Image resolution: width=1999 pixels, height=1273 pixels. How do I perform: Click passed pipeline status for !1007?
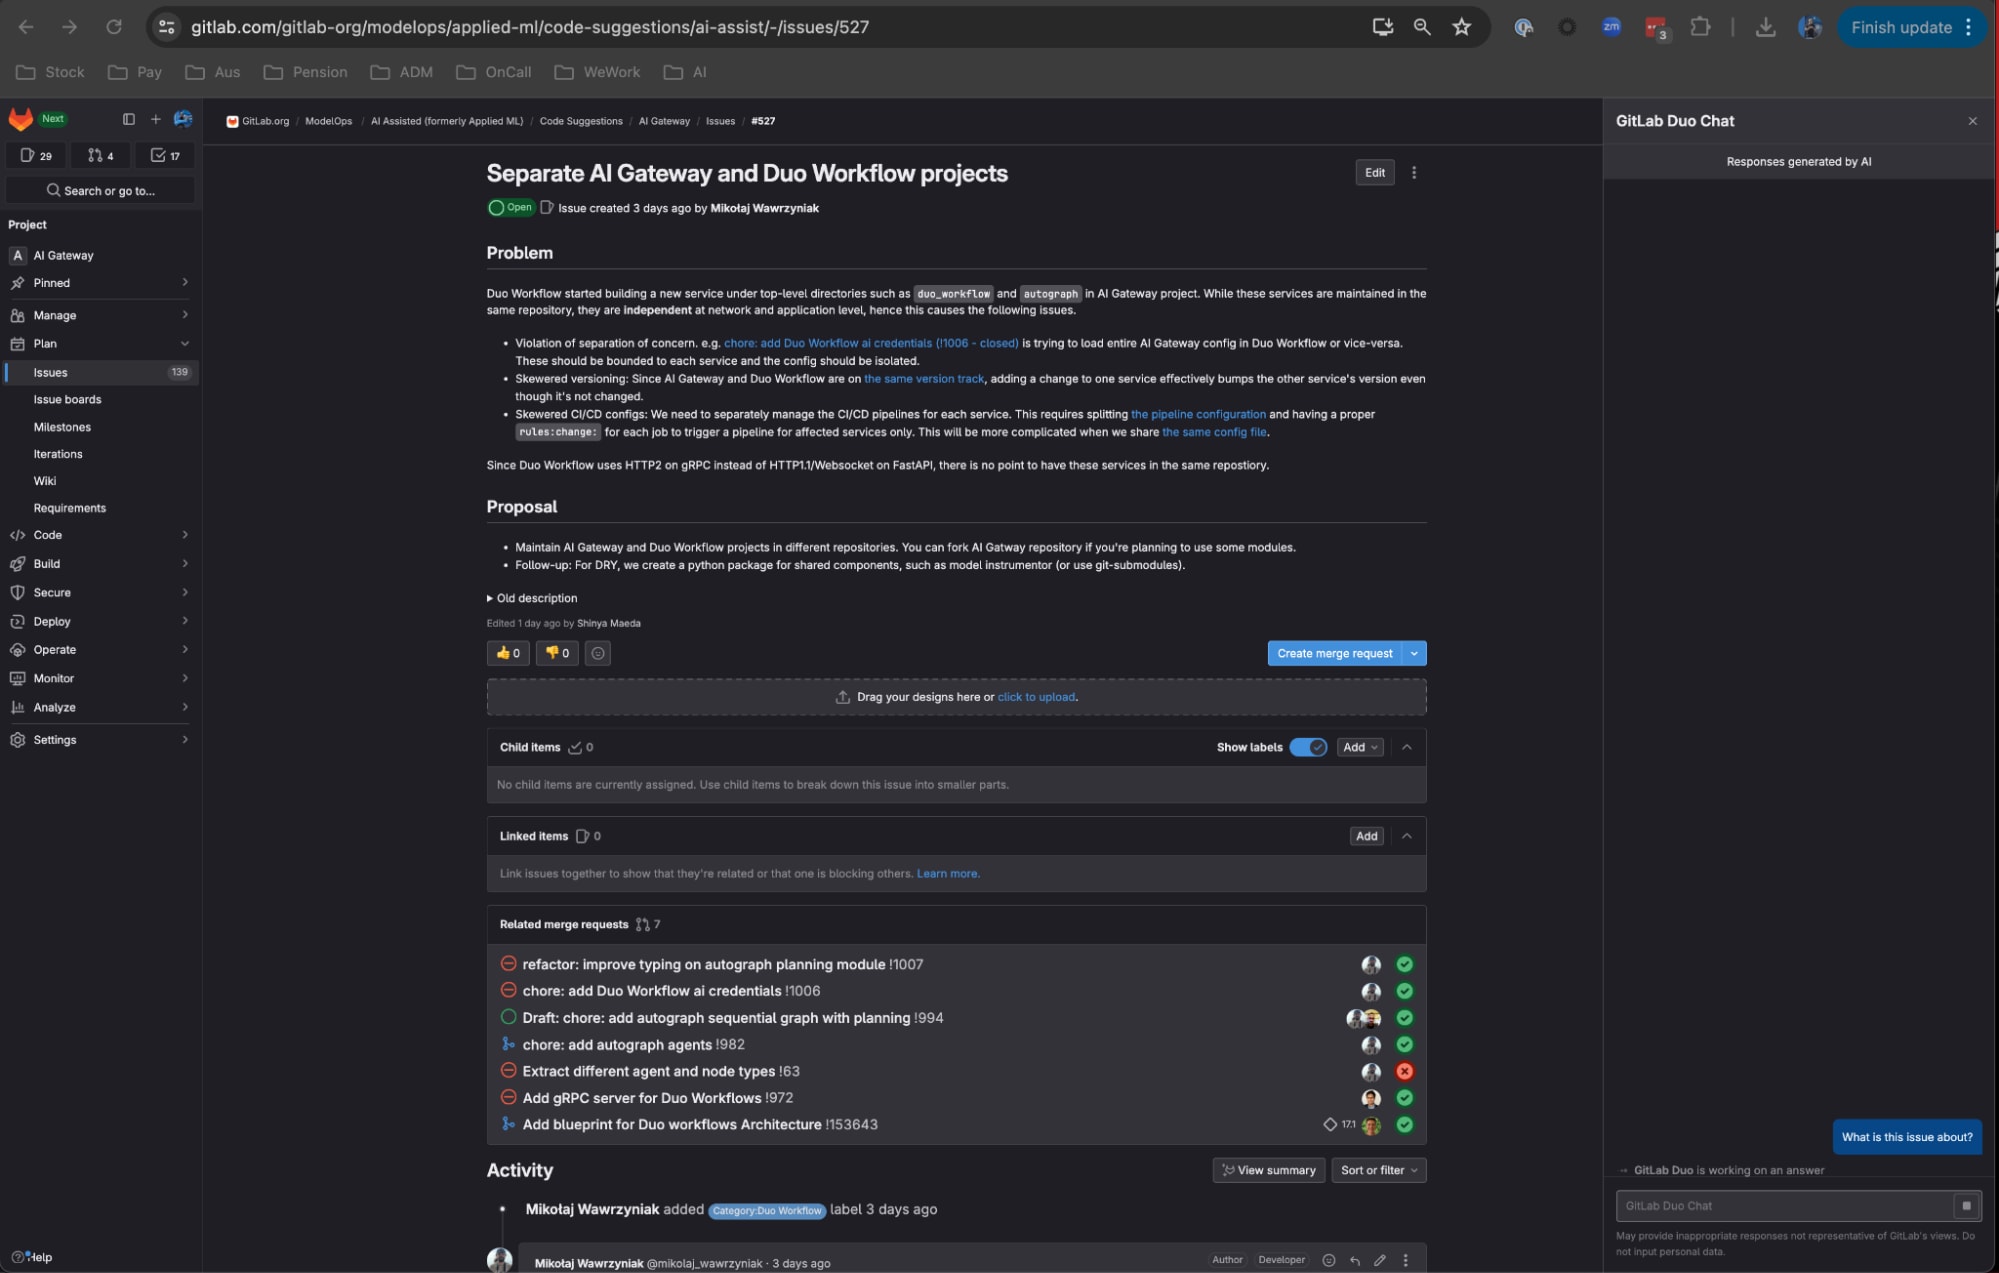click(1405, 964)
